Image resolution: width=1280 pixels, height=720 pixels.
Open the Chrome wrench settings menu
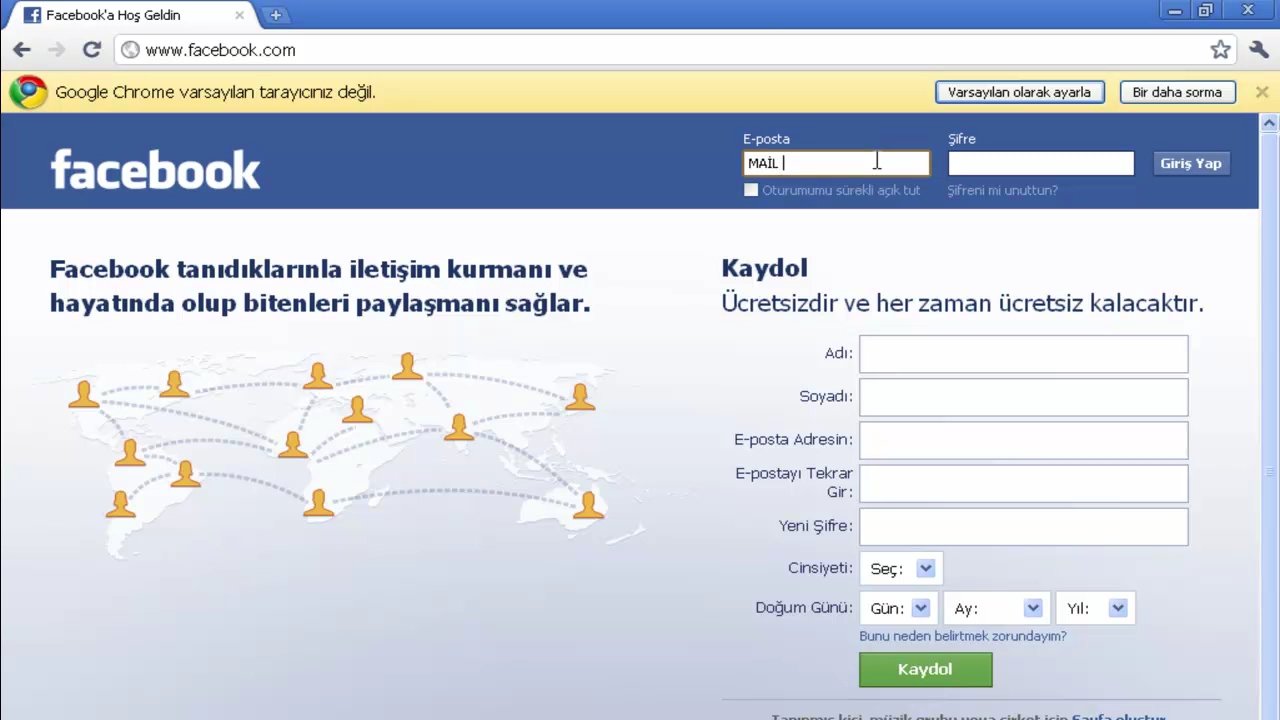pos(1259,50)
